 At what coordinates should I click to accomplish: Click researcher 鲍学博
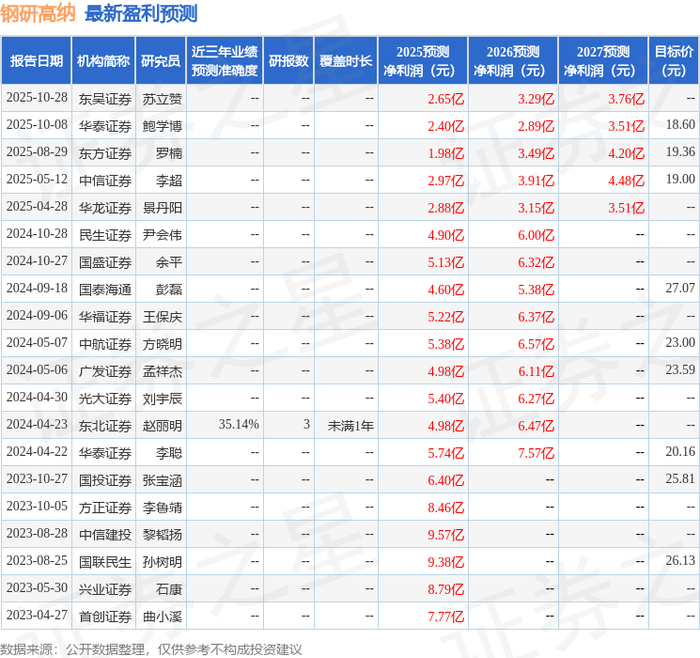pyautogui.click(x=162, y=126)
